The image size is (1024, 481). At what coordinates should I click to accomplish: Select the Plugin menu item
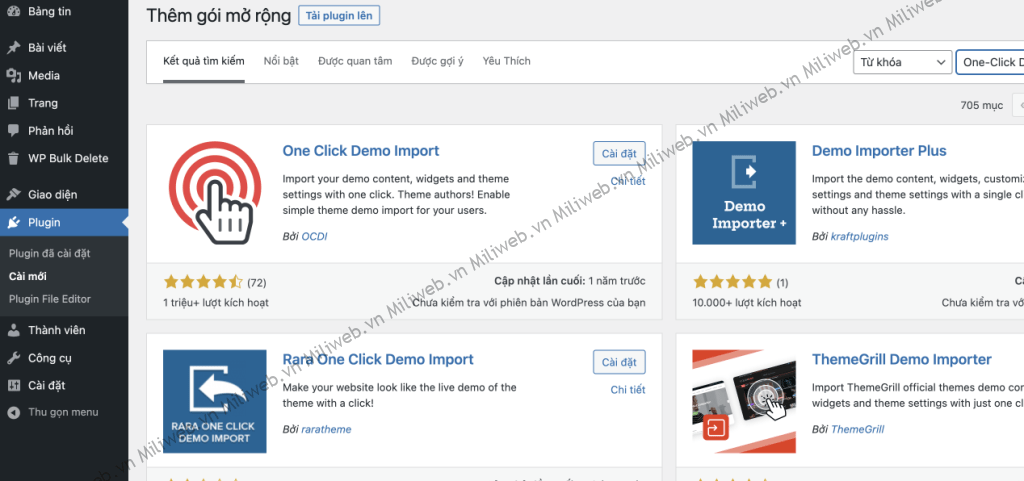64,223
